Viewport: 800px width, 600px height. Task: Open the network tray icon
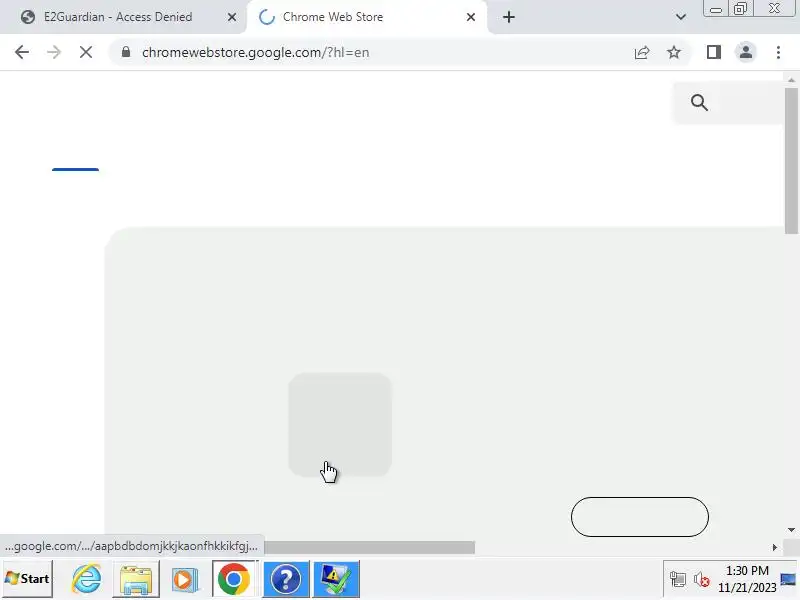click(x=678, y=580)
